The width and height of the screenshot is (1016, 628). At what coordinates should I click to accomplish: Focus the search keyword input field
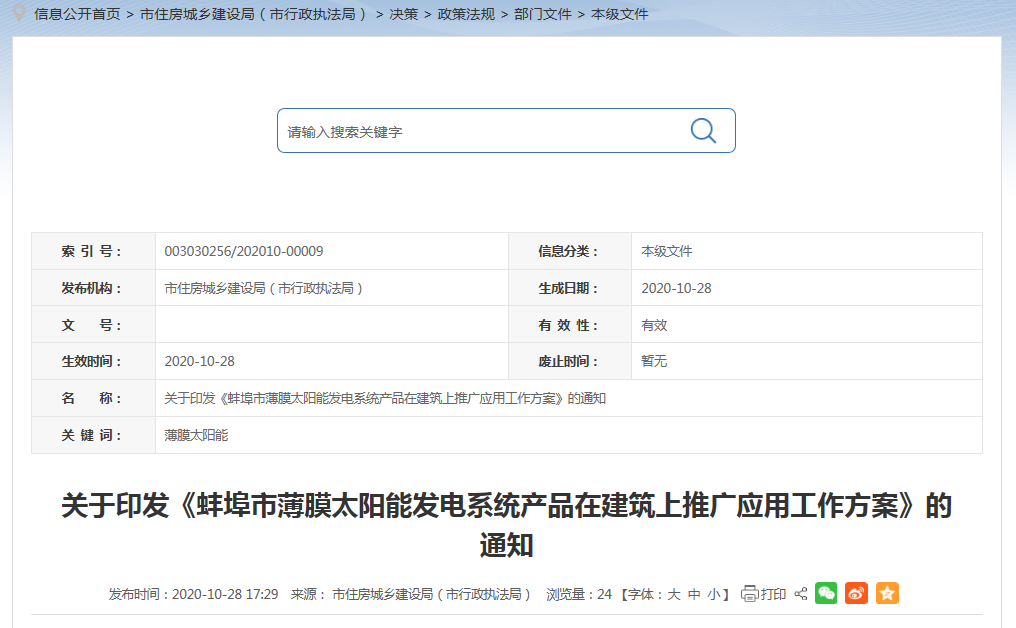pyautogui.click(x=480, y=131)
